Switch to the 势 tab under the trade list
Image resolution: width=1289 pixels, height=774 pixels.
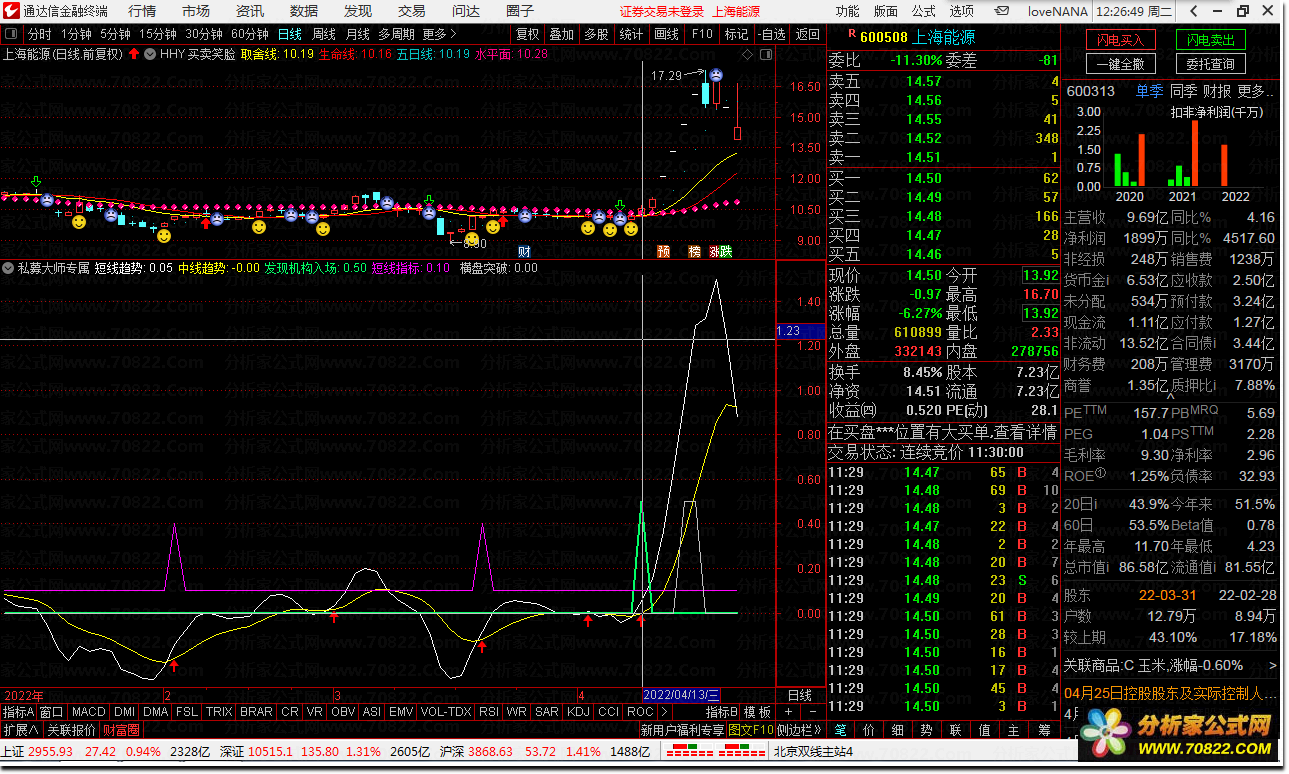coord(926,730)
